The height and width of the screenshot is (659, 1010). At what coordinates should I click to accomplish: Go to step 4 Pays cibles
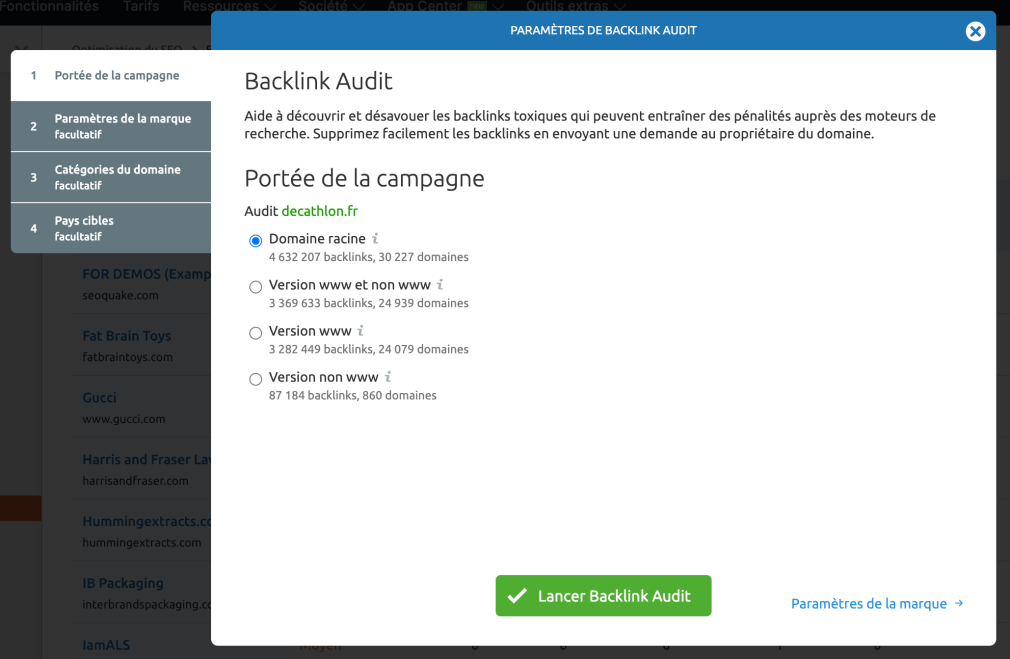tap(111, 228)
